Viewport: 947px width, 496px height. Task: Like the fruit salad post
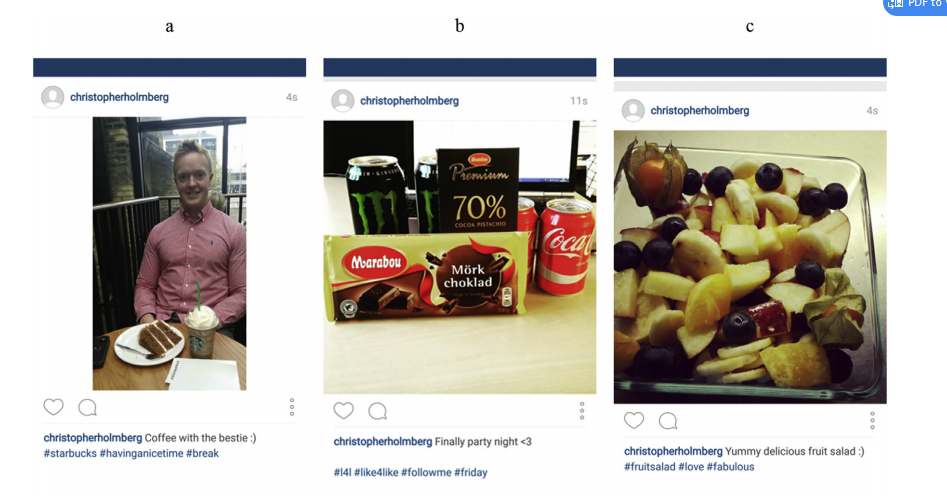tap(634, 420)
